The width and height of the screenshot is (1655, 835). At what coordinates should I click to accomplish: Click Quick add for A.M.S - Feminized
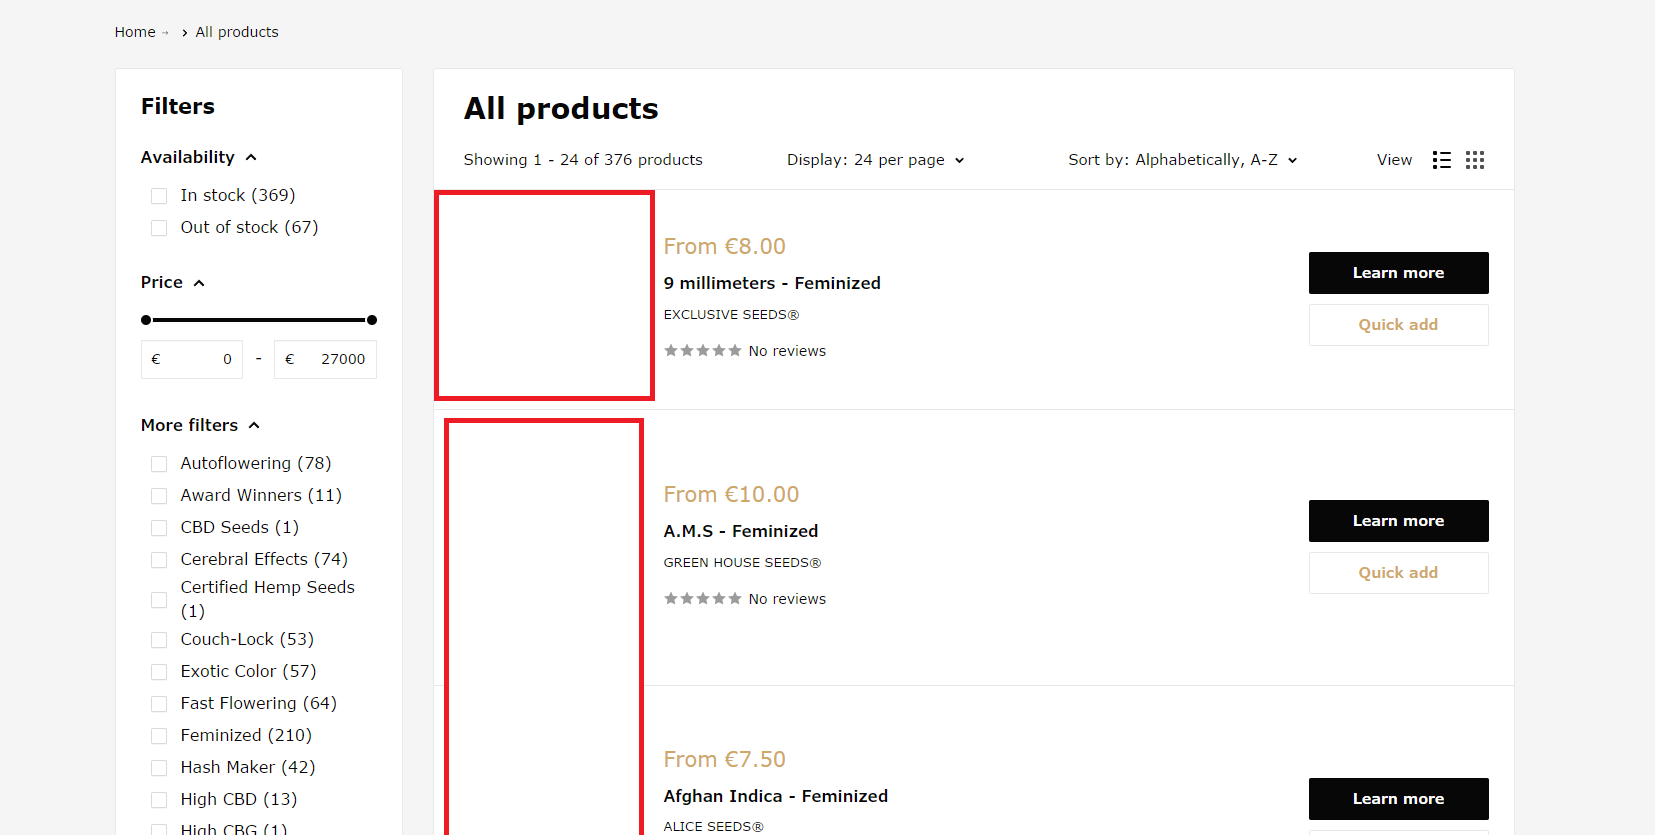point(1398,573)
